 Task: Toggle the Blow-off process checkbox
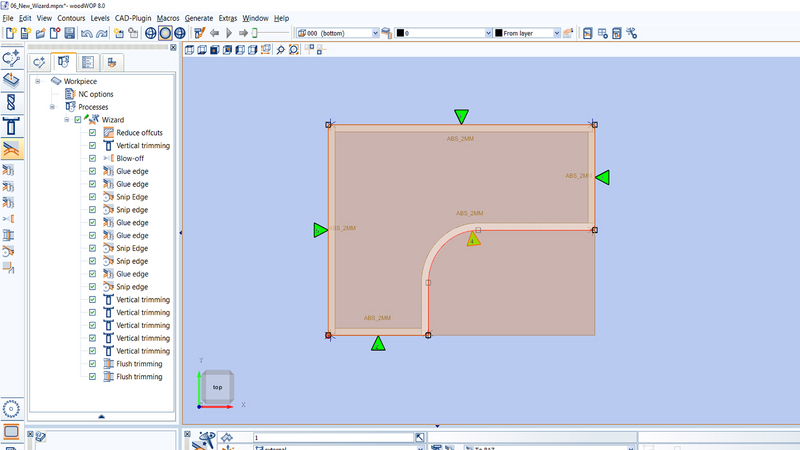[93, 158]
